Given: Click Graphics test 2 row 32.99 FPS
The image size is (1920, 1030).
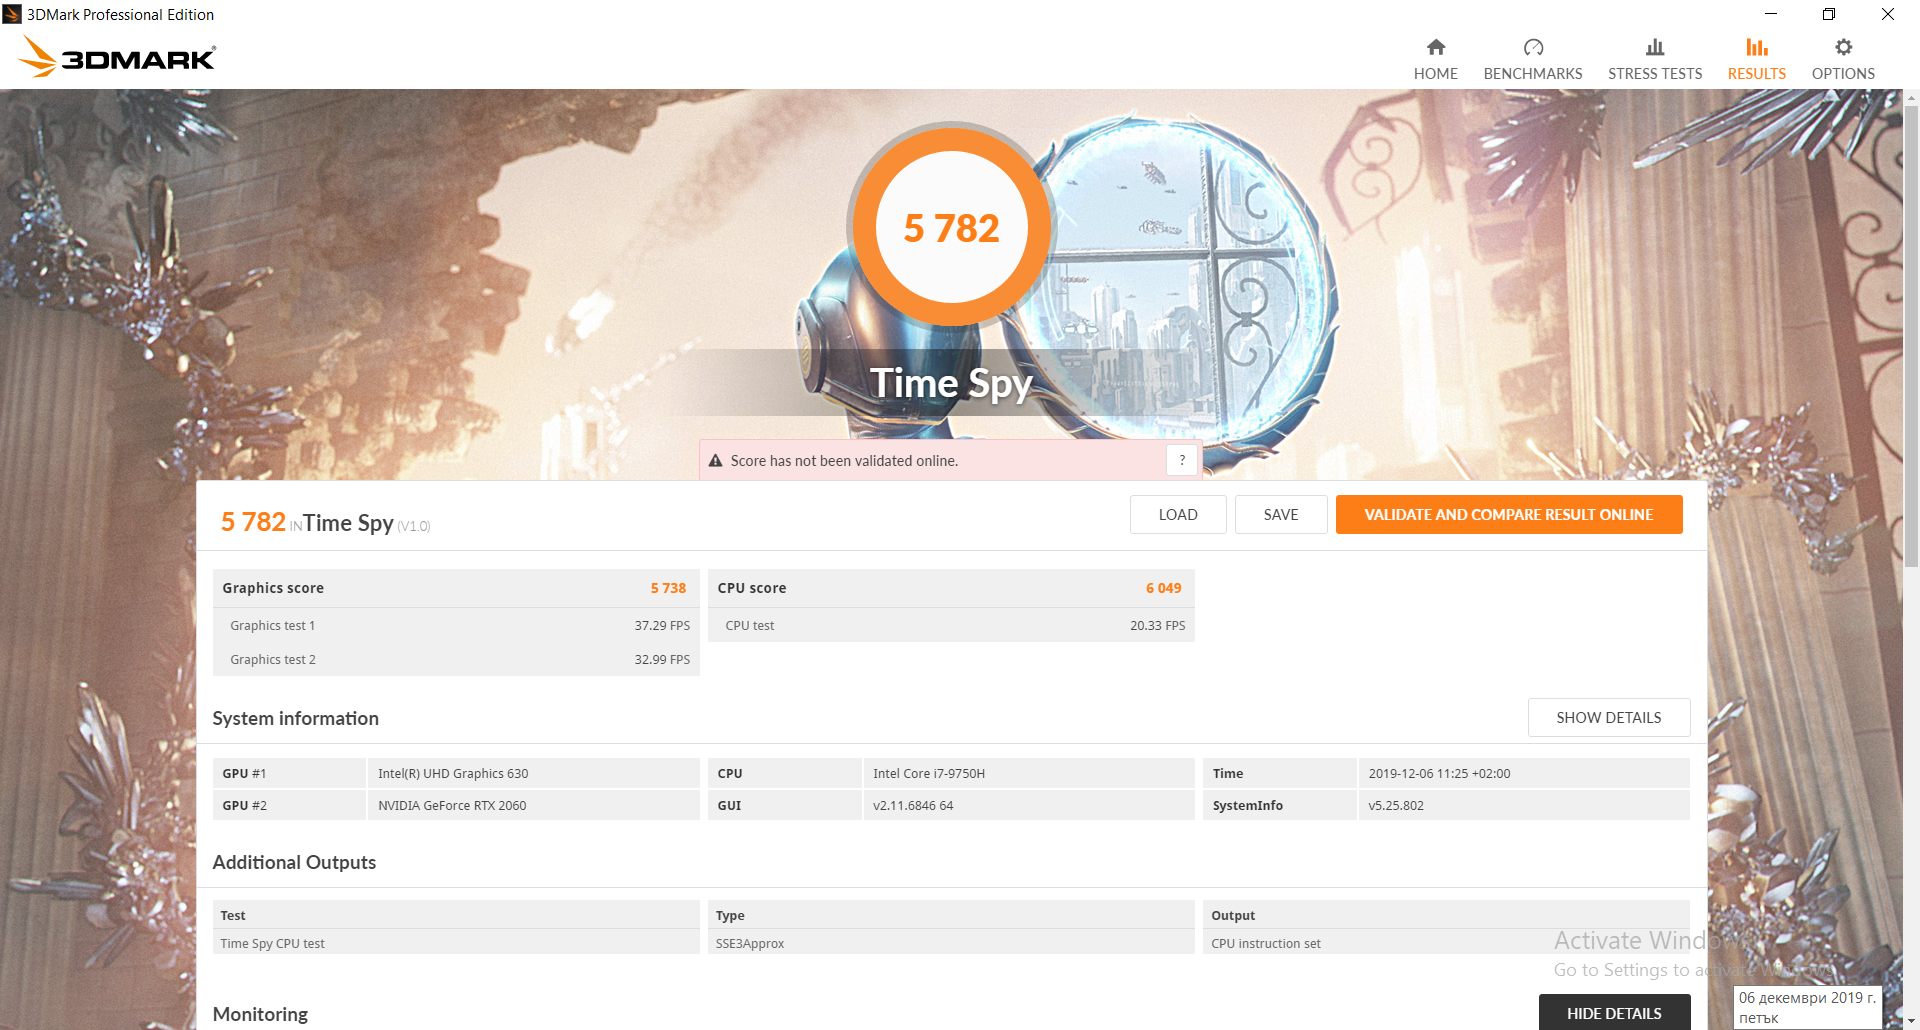Looking at the screenshot, I should 456,660.
